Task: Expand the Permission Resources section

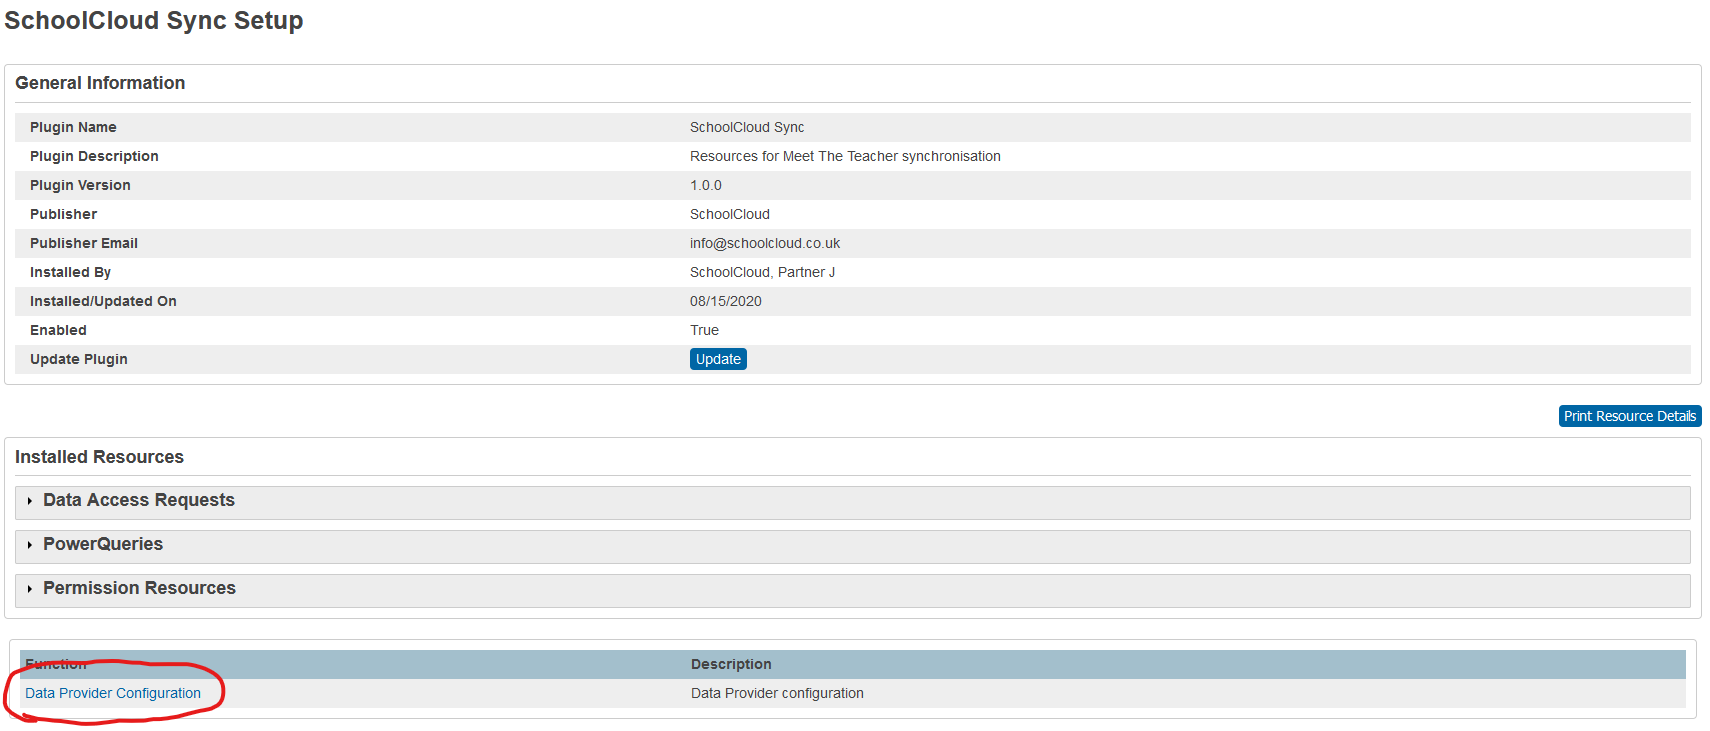Action: pos(852,589)
